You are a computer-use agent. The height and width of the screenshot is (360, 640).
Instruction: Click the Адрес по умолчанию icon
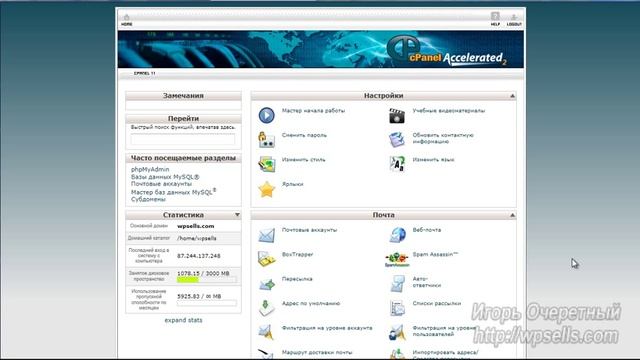click(267, 308)
